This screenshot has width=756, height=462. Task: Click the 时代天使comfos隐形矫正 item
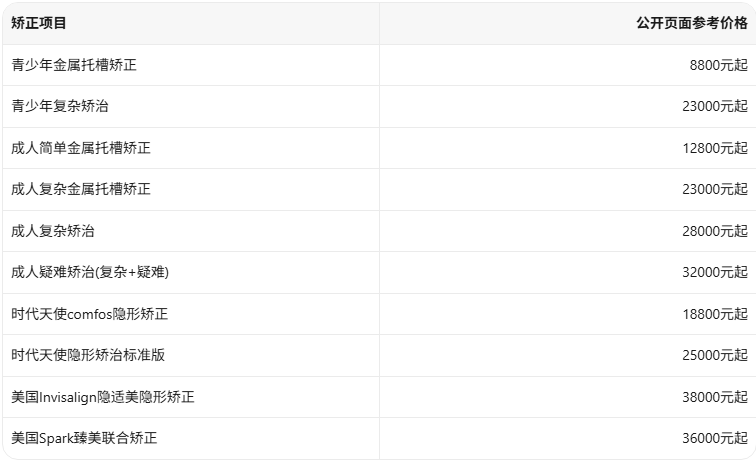pyautogui.click(x=90, y=314)
